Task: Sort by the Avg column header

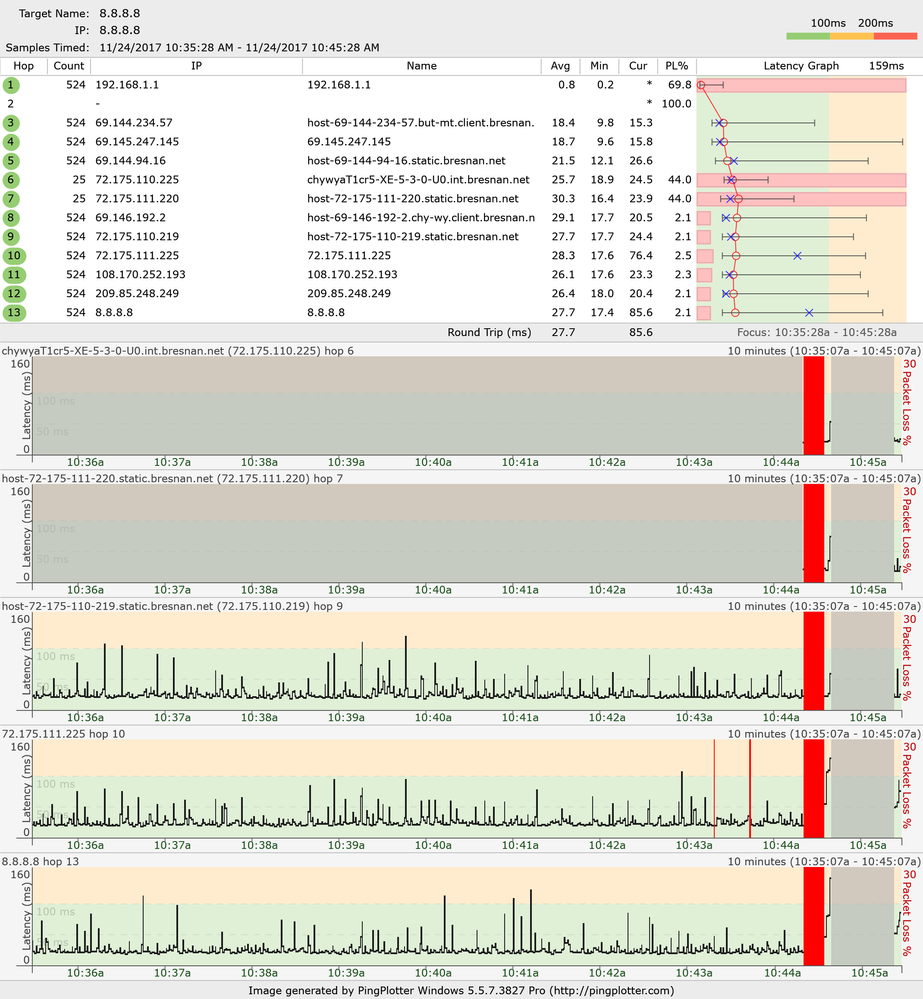Action: coord(561,66)
